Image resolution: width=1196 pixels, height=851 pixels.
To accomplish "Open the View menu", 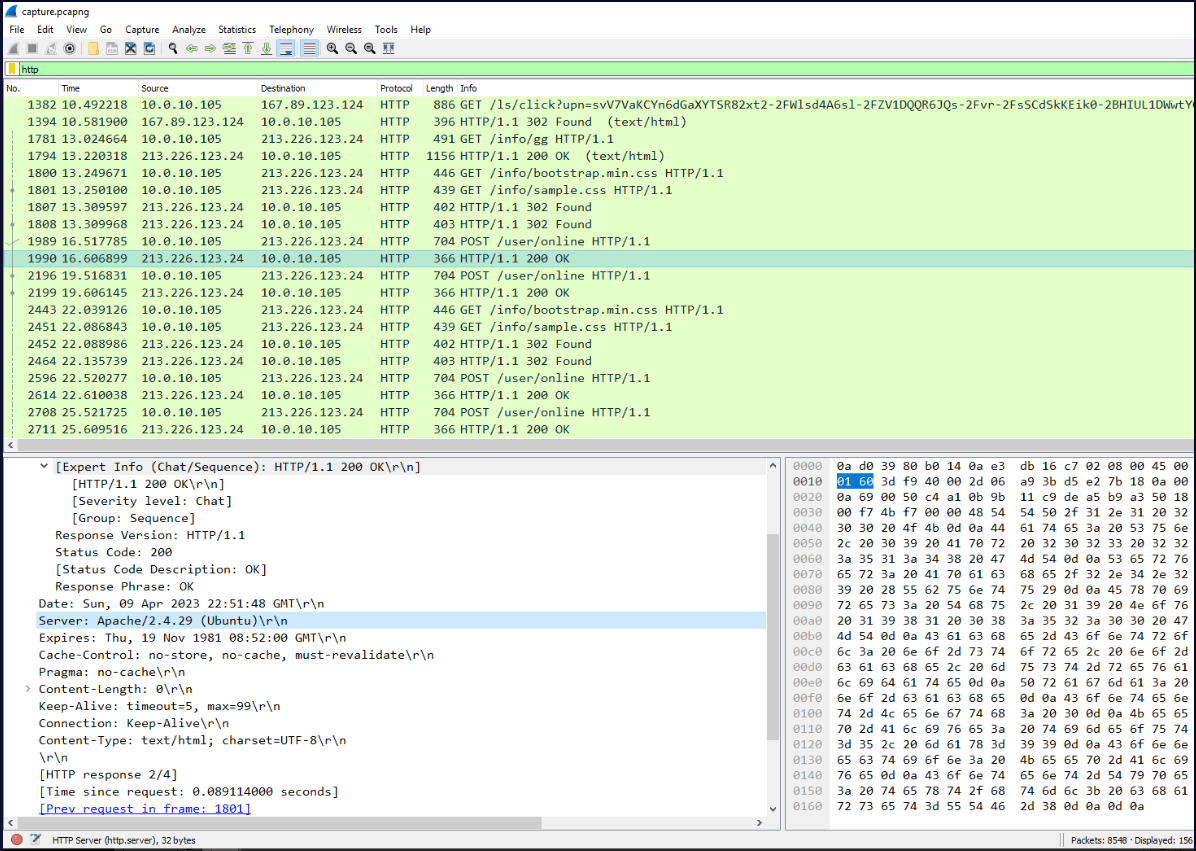I will (76, 30).
